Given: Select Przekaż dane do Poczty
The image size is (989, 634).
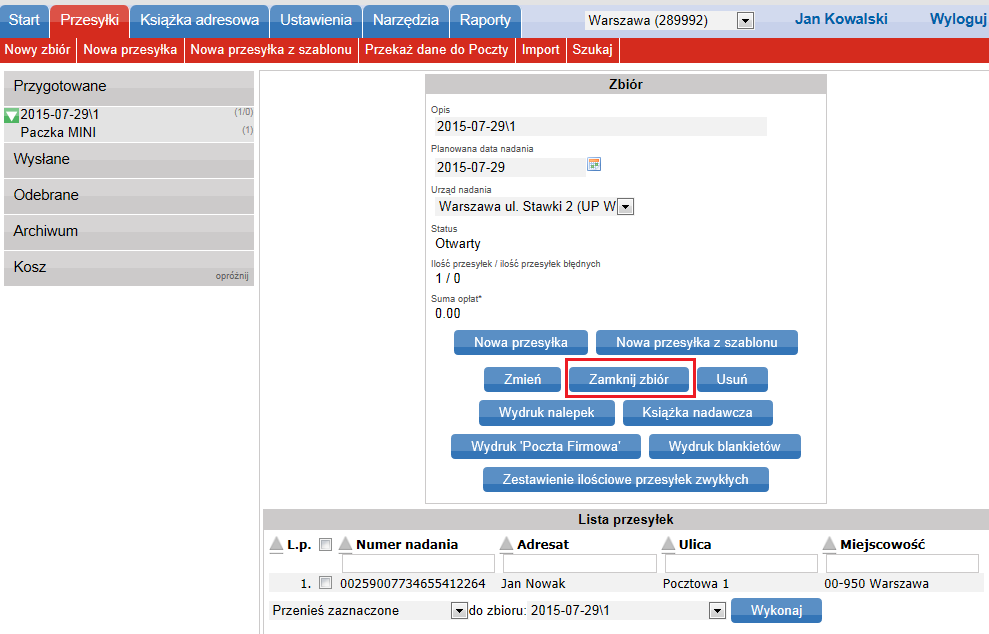Looking at the screenshot, I should tap(436, 50).
